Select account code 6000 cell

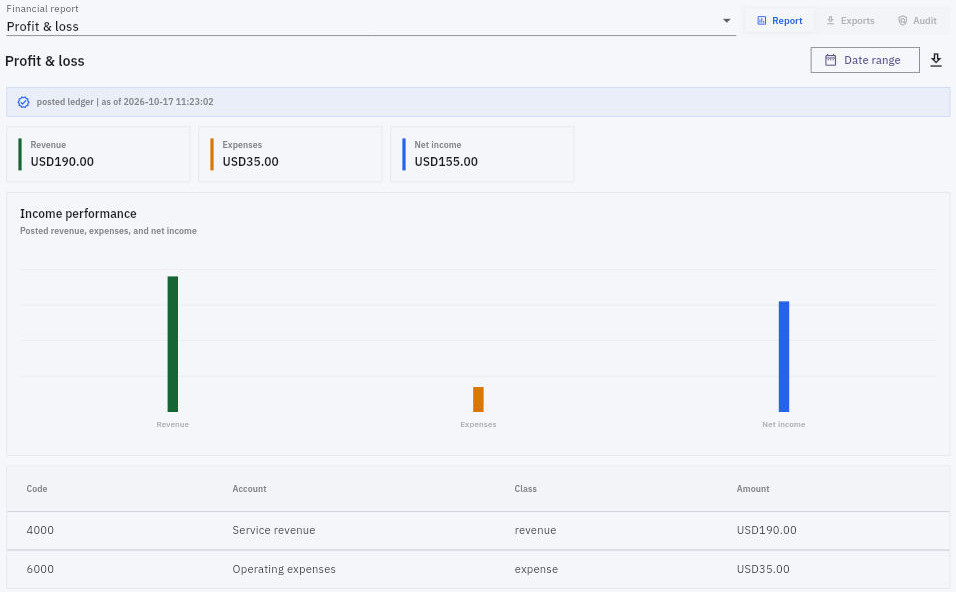click(x=40, y=569)
